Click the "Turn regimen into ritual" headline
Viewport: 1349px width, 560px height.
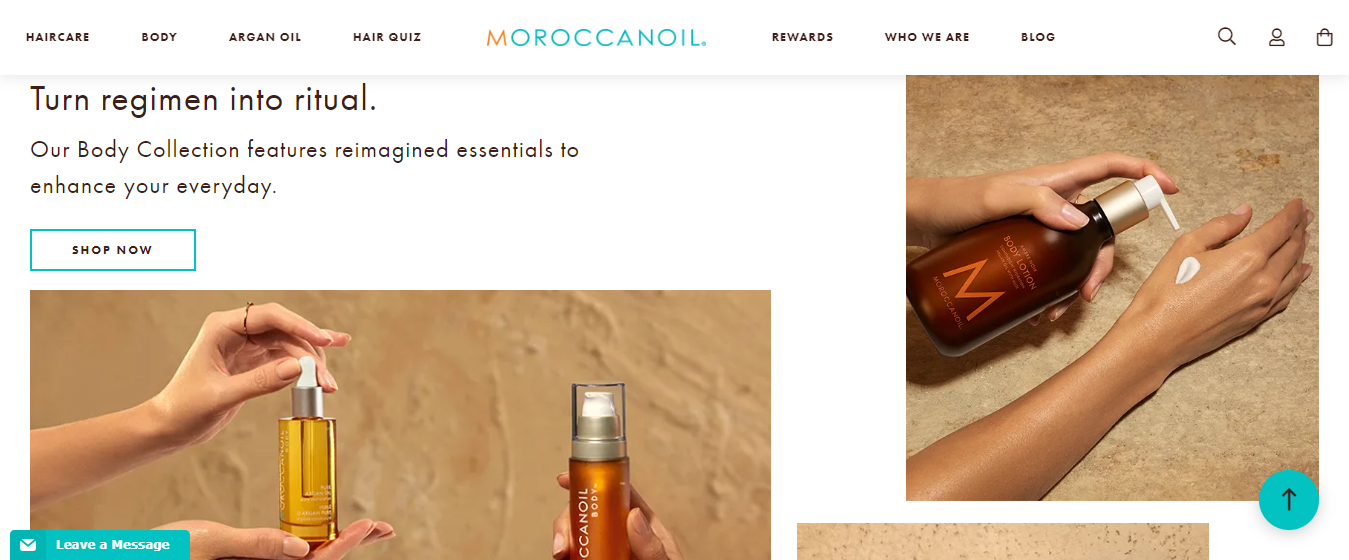point(203,100)
